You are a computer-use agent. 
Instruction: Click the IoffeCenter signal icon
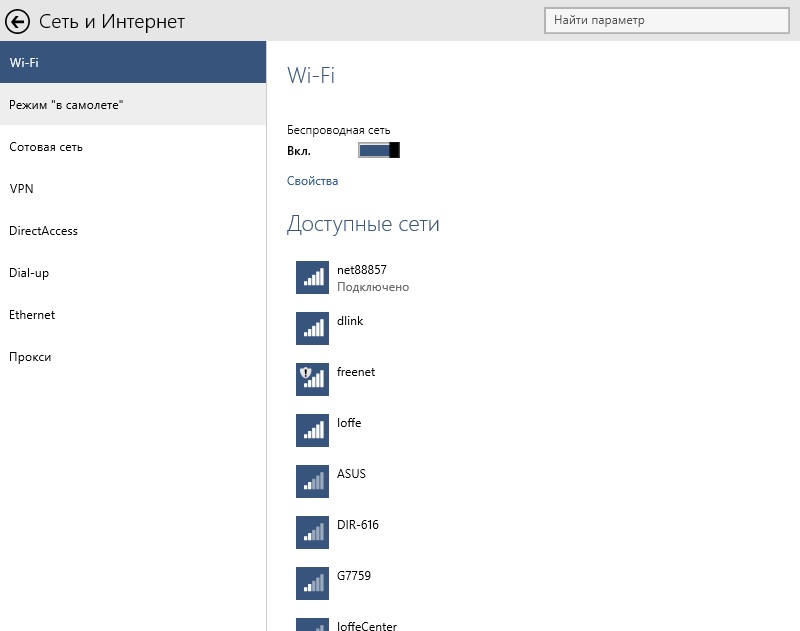[312, 625]
